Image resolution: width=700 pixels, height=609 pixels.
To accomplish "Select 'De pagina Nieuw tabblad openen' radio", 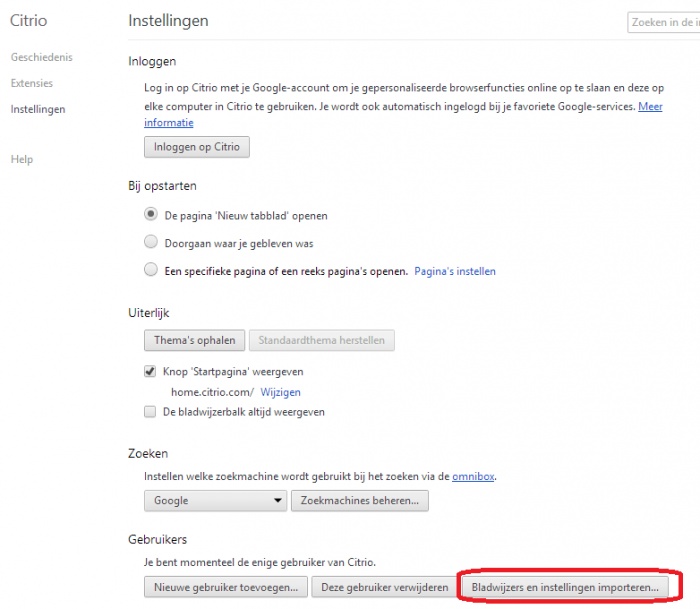I will click(x=151, y=214).
